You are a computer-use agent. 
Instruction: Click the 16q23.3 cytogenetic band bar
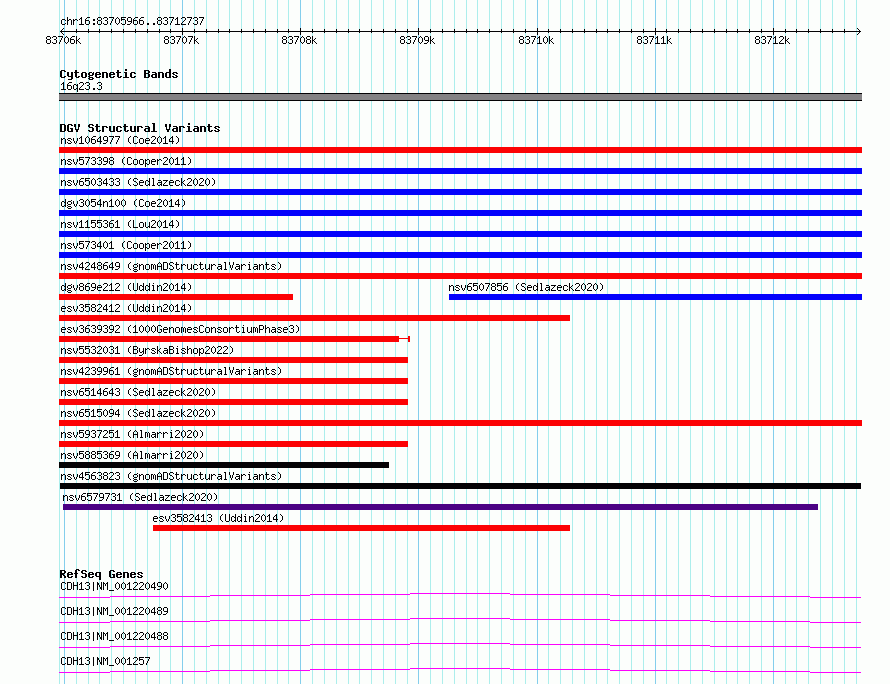pos(460,97)
